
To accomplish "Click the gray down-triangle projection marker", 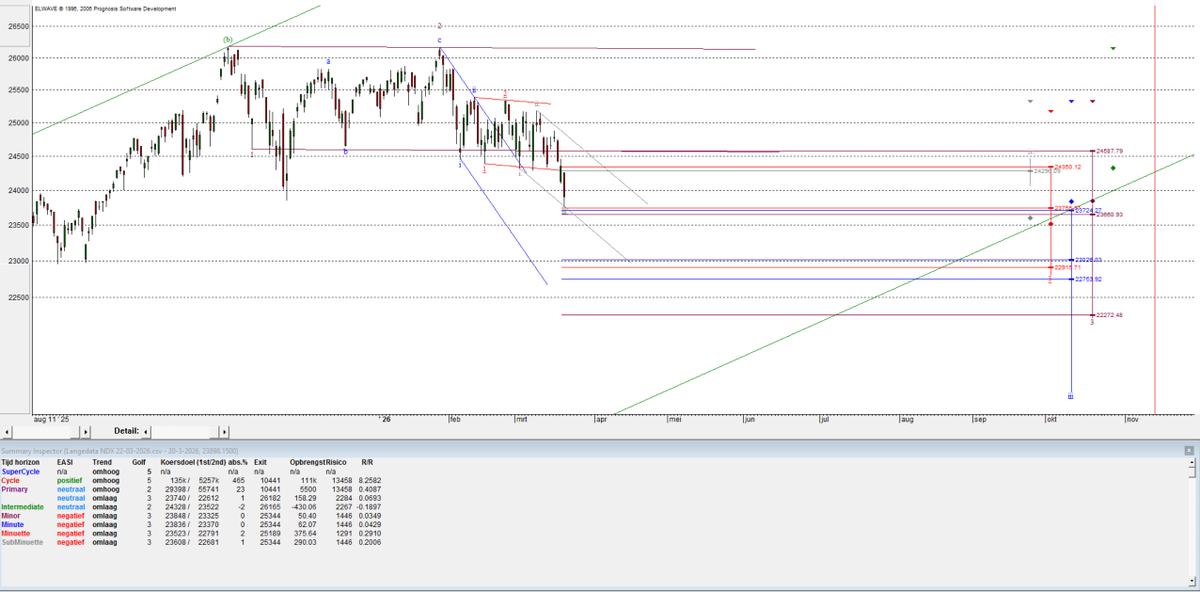I will pyautogui.click(x=1030, y=101).
